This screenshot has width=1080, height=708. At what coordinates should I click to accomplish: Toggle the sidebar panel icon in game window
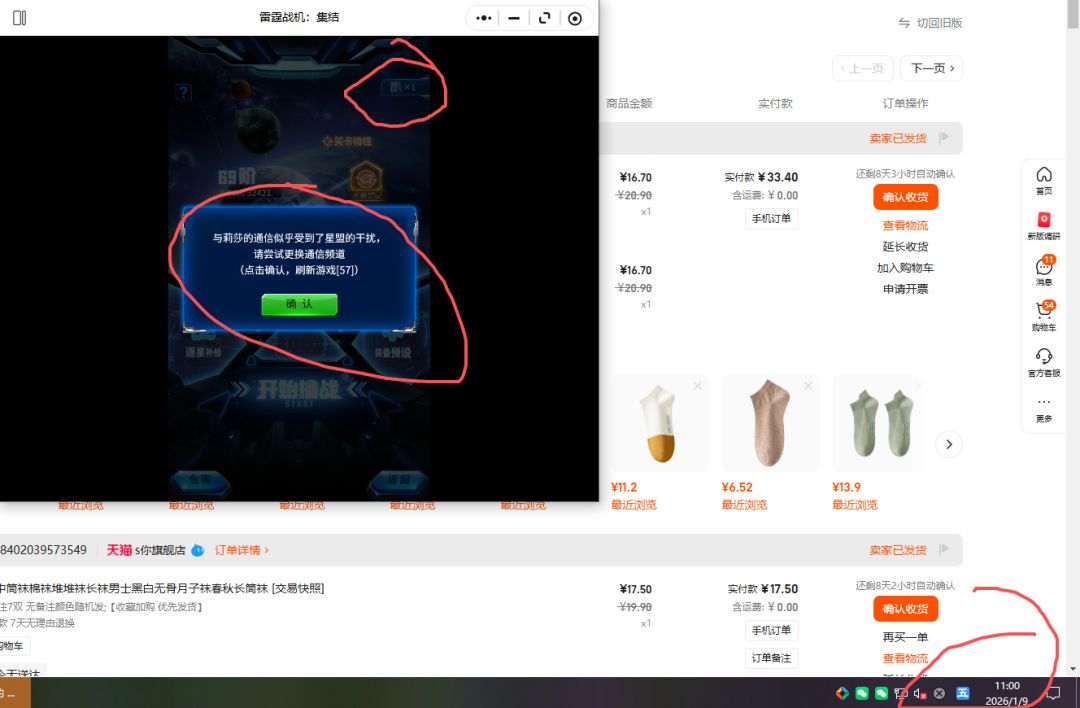pyautogui.click(x=19, y=18)
